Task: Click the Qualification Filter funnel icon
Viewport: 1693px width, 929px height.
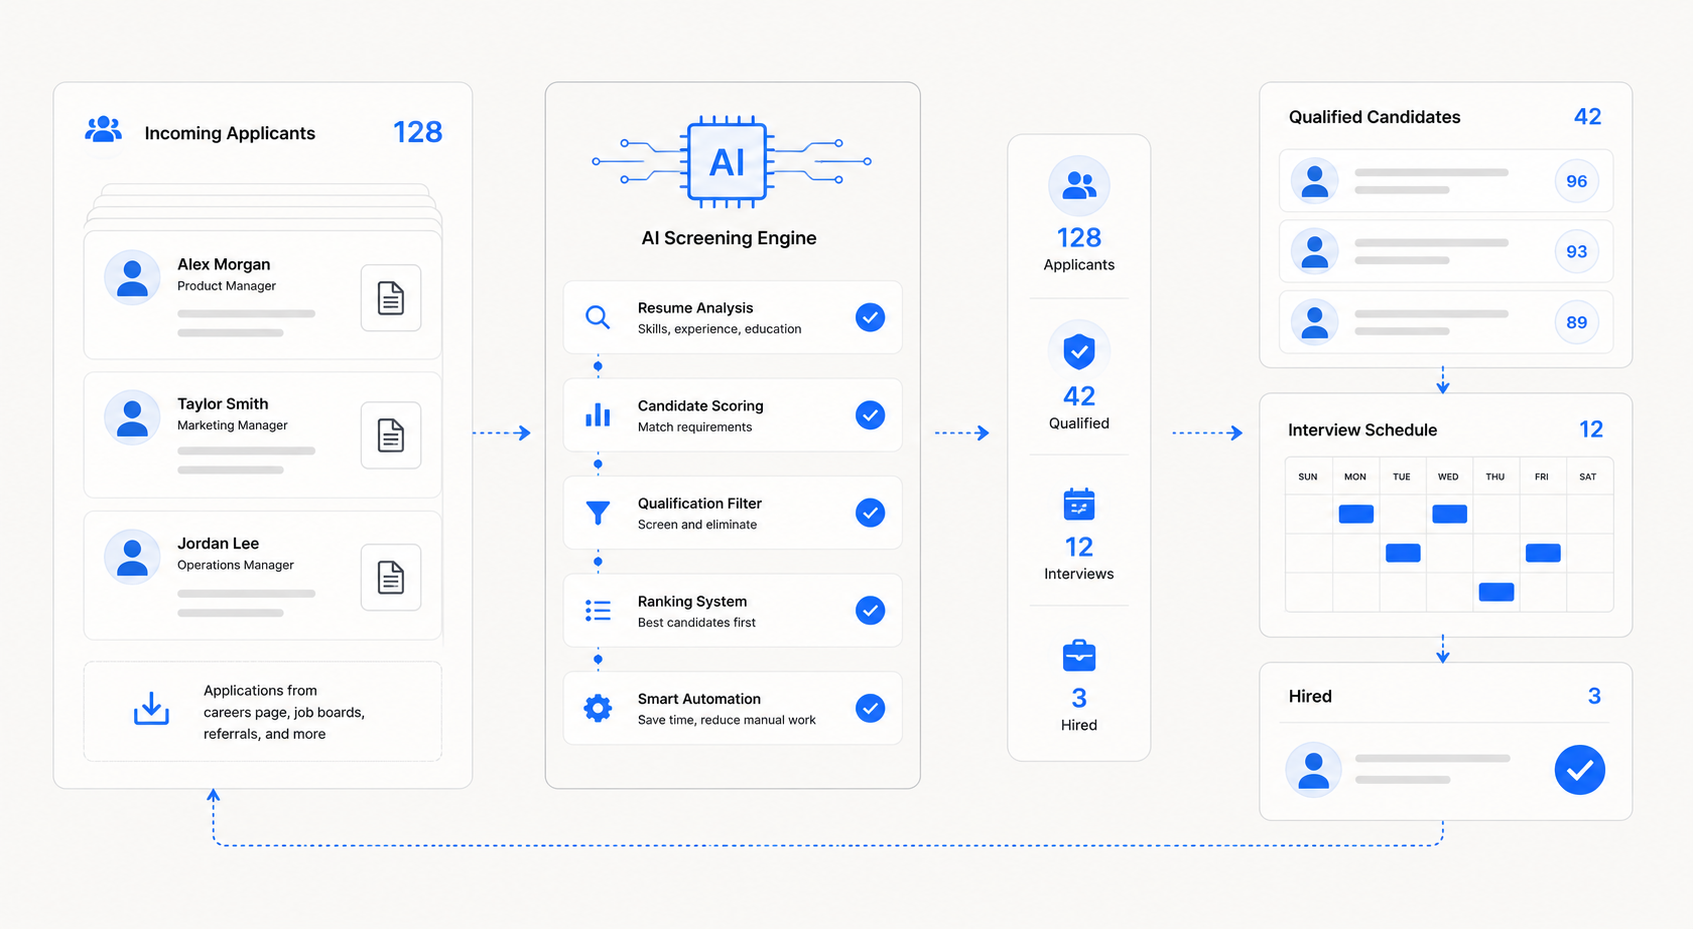Action: (x=598, y=513)
